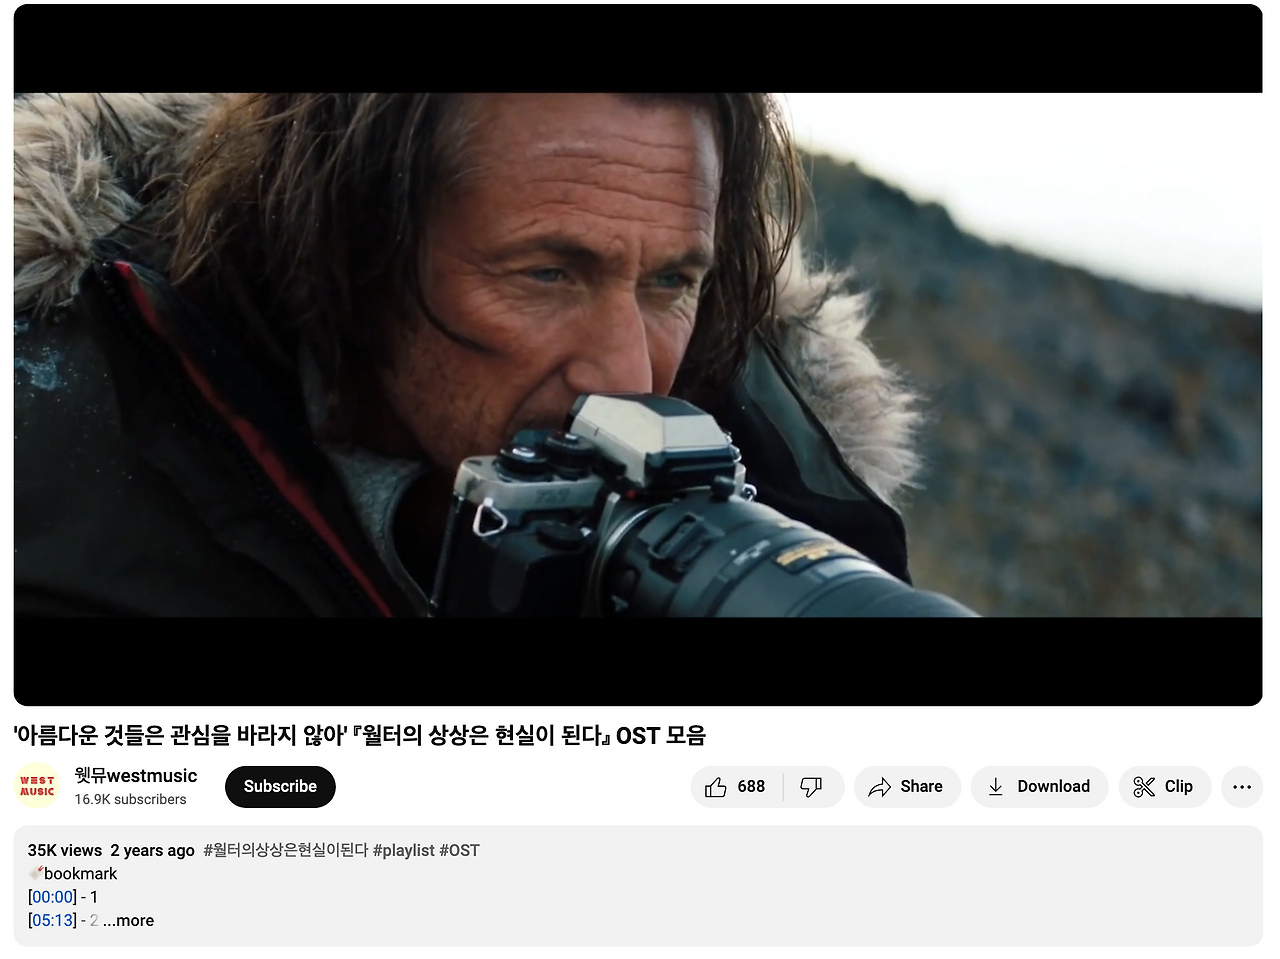This screenshot has height=959, width=1280.
Task: Click the 웻뮤westmusic channel name link
Action: (x=135, y=776)
